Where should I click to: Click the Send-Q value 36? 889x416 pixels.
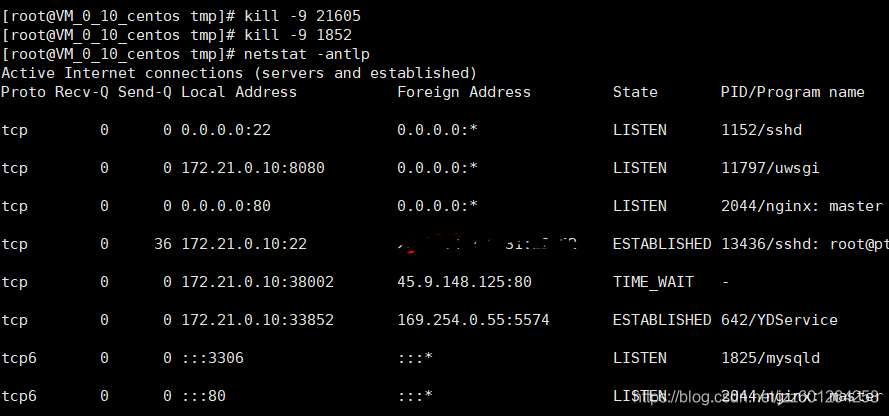(x=163, y=244)
